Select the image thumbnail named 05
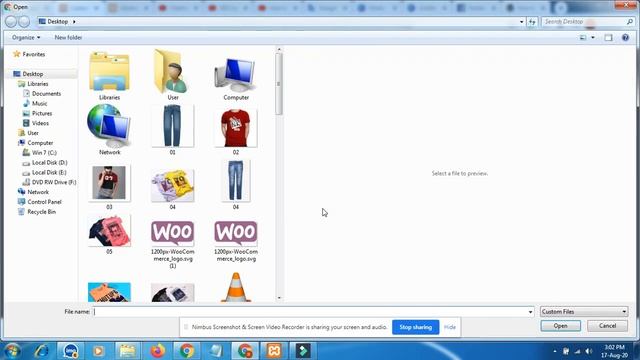Image resolution: width=640 pixels, height=360 pixels. tap(109, 231)
